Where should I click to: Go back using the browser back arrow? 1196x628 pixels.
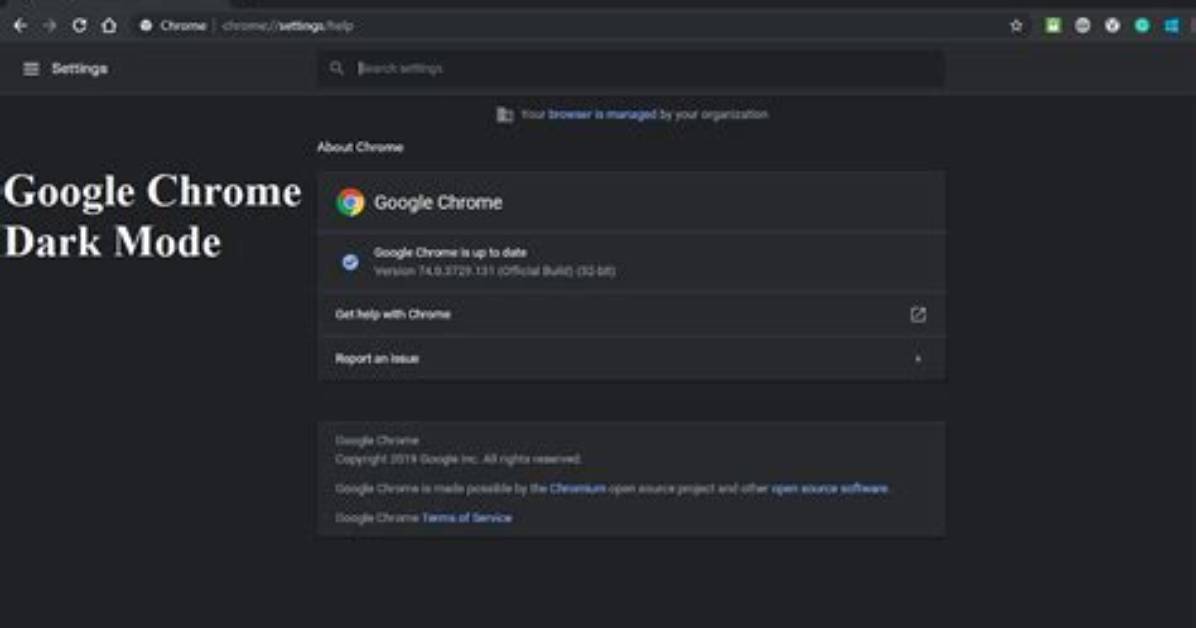[x=21, y=25]
